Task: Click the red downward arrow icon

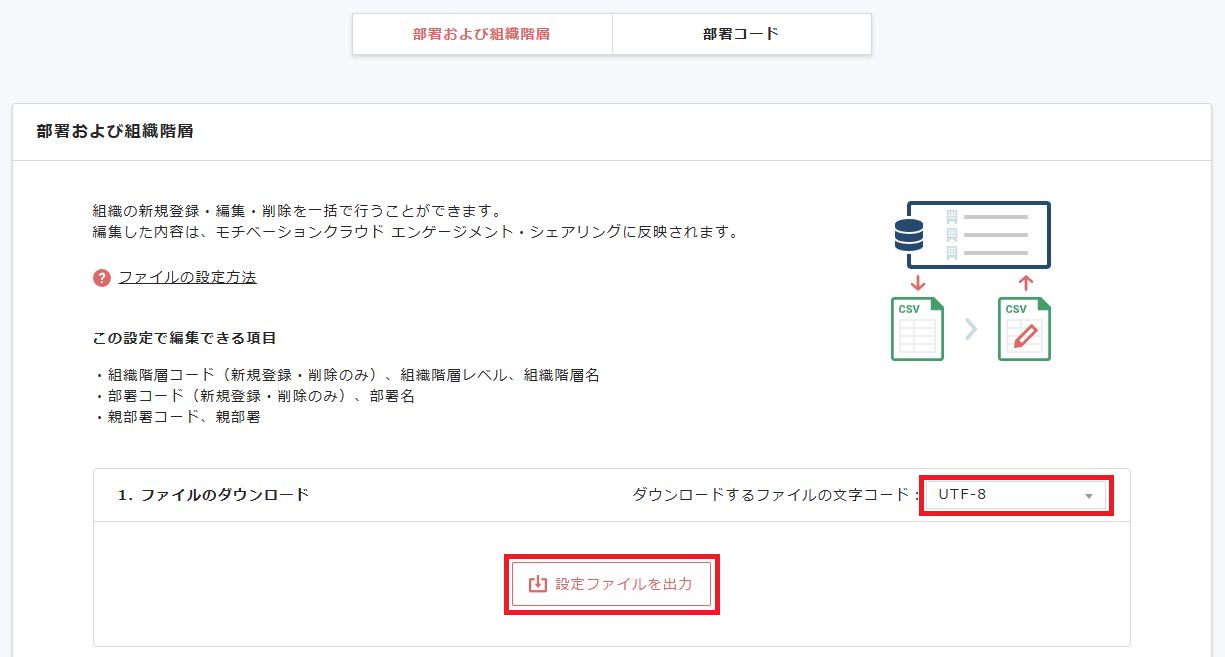Action: click(917, 283)
